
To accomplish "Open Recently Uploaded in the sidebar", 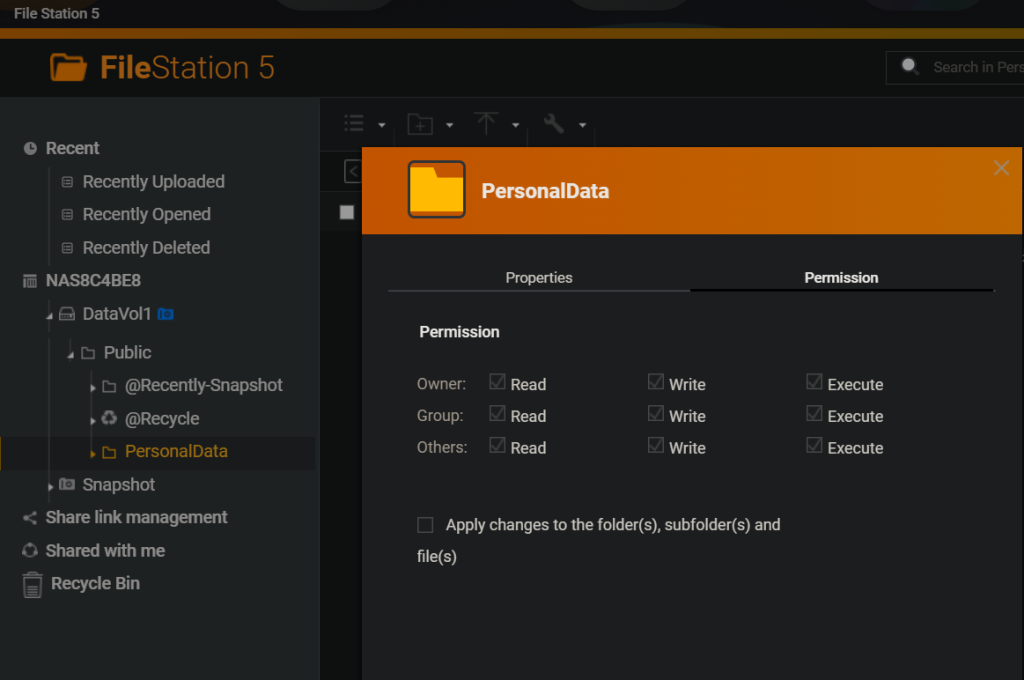I will click(x=153, y=182).
